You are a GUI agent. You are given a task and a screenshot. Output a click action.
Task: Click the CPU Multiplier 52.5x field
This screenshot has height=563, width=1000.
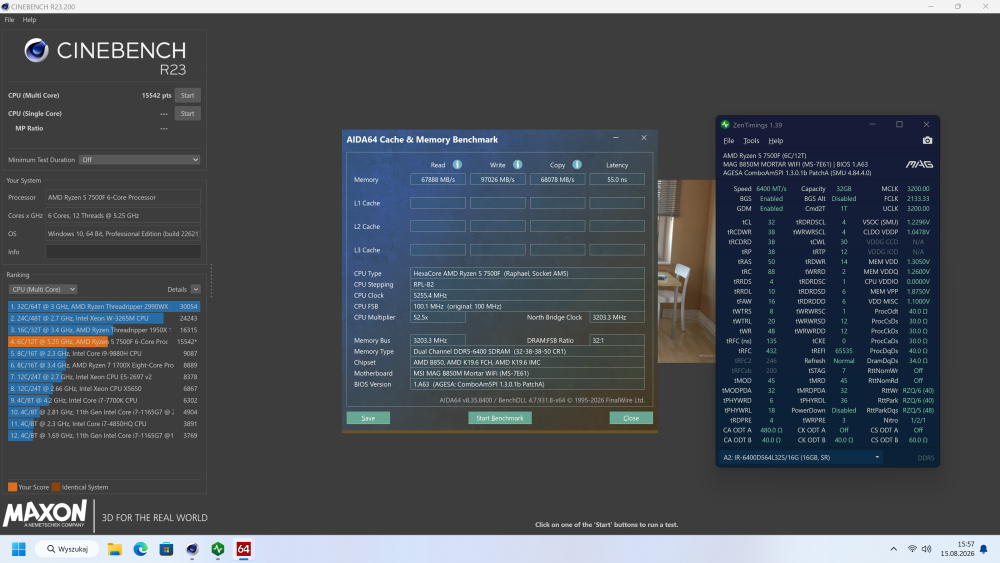coord(438,317)
